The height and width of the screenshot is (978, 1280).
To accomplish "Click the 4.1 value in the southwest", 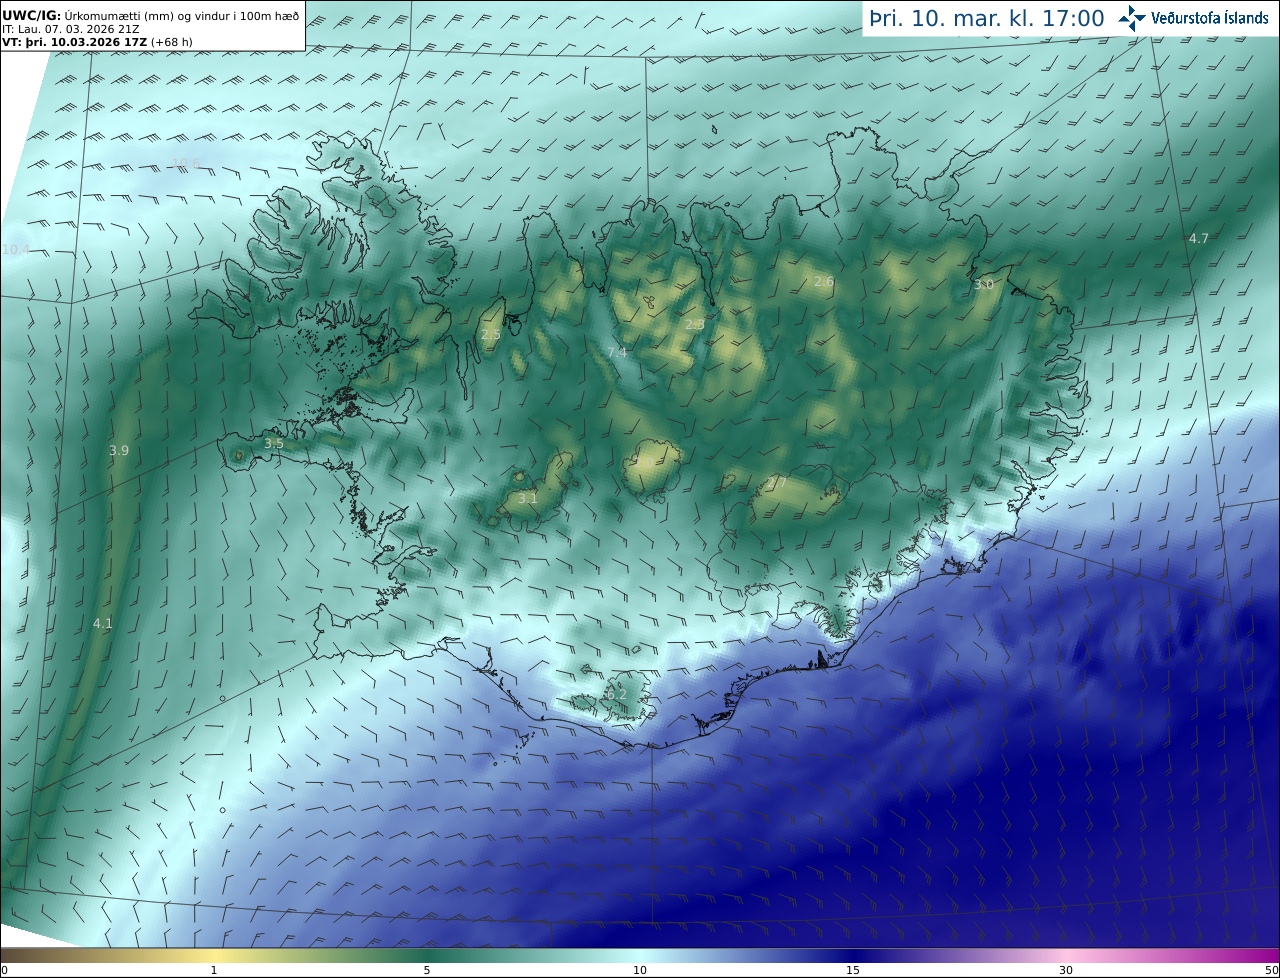I will coord(103,623).
